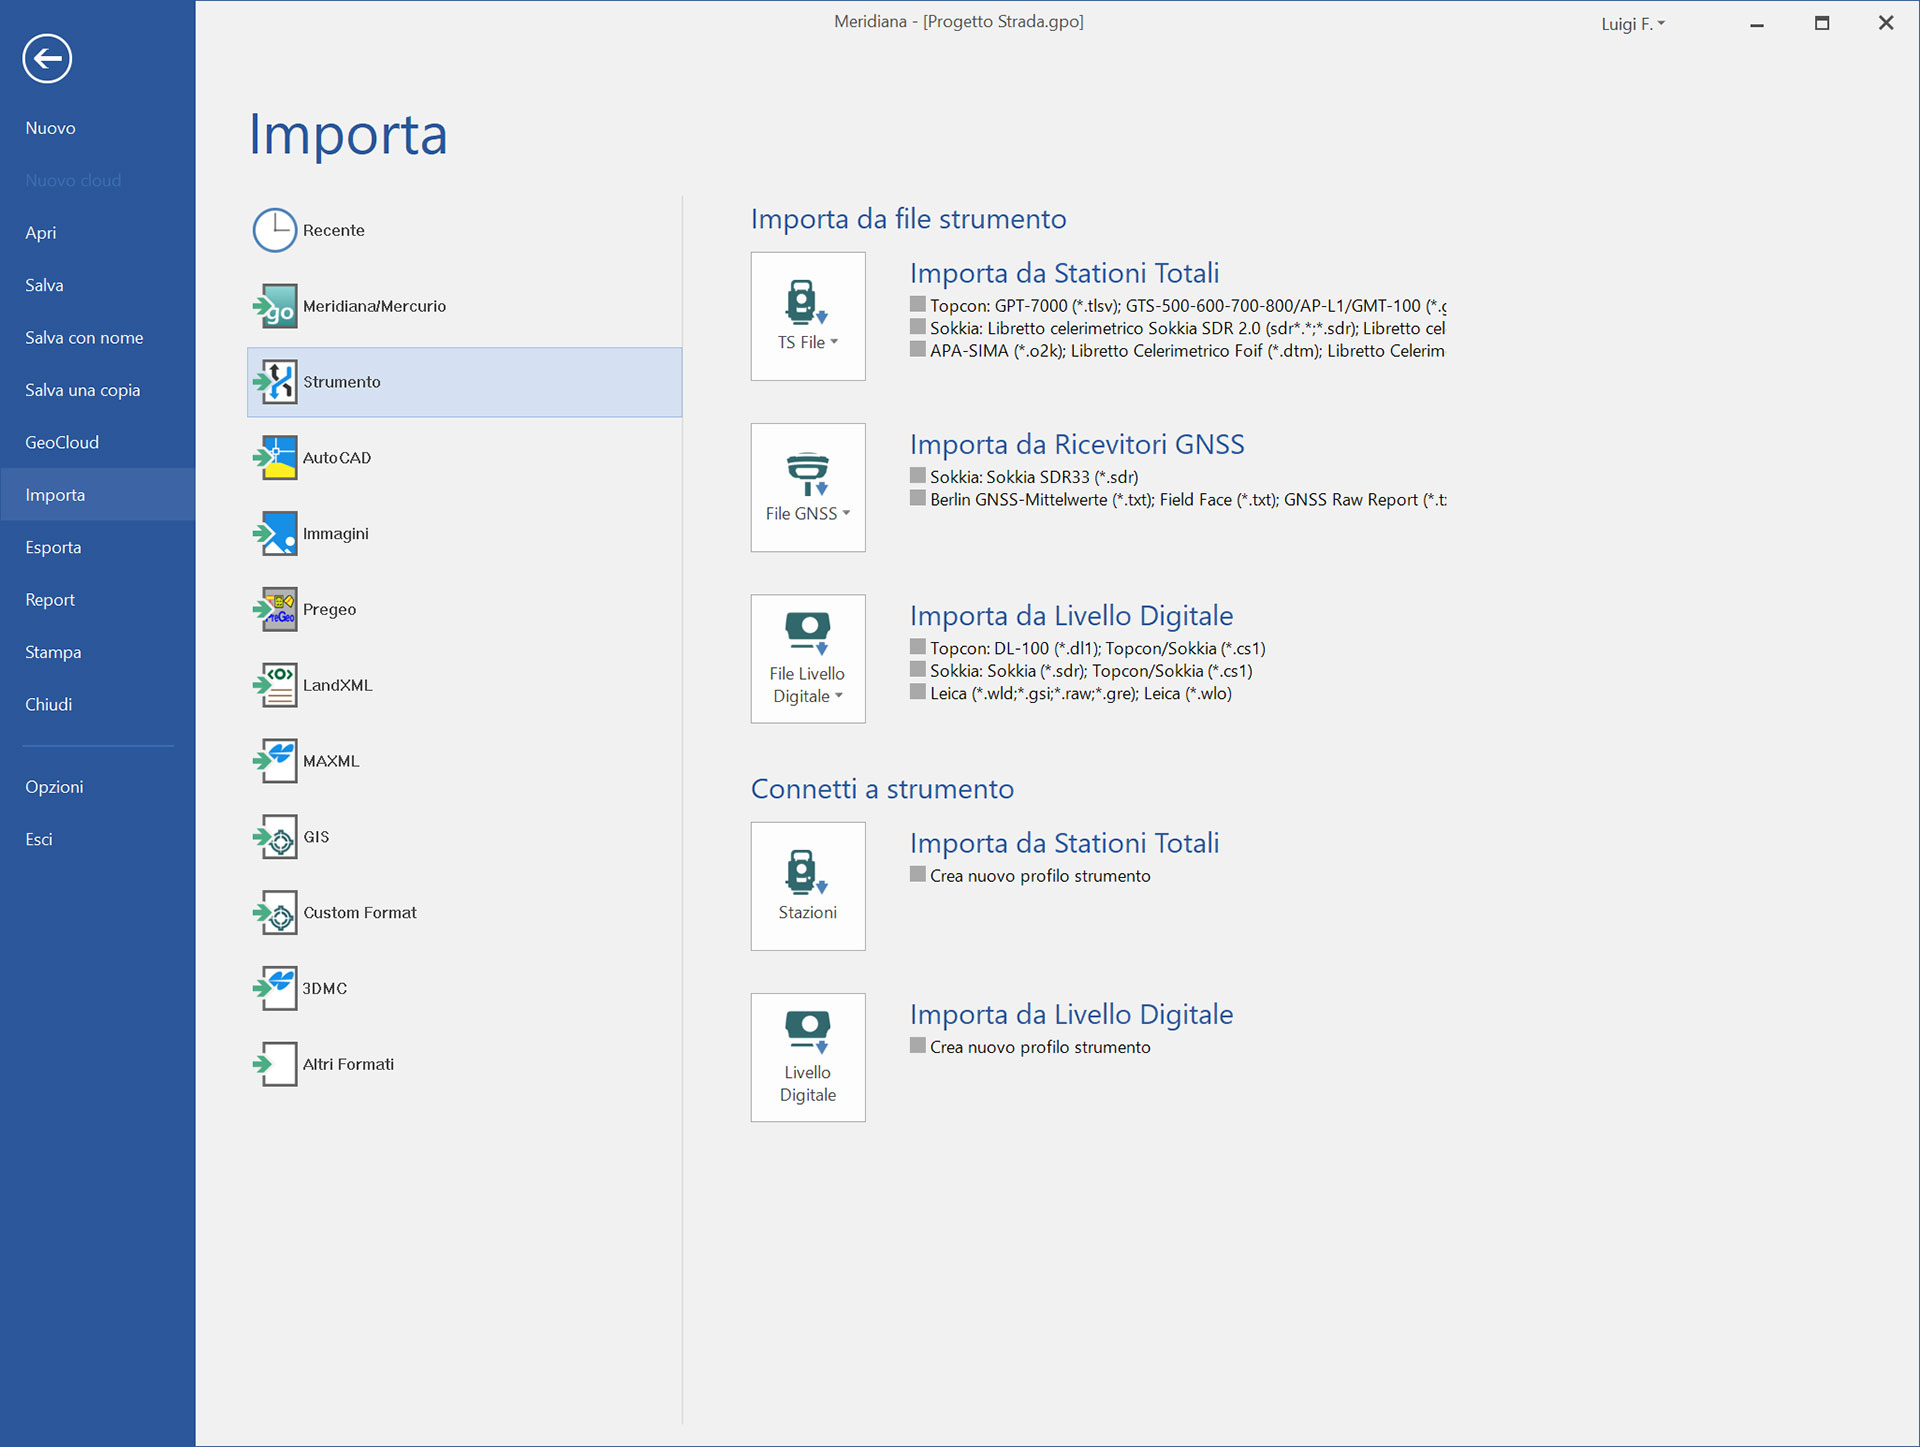Open the File GNSS dropdown
This screenshot has height=1447, width=1920.
click(x=808, y=487)
